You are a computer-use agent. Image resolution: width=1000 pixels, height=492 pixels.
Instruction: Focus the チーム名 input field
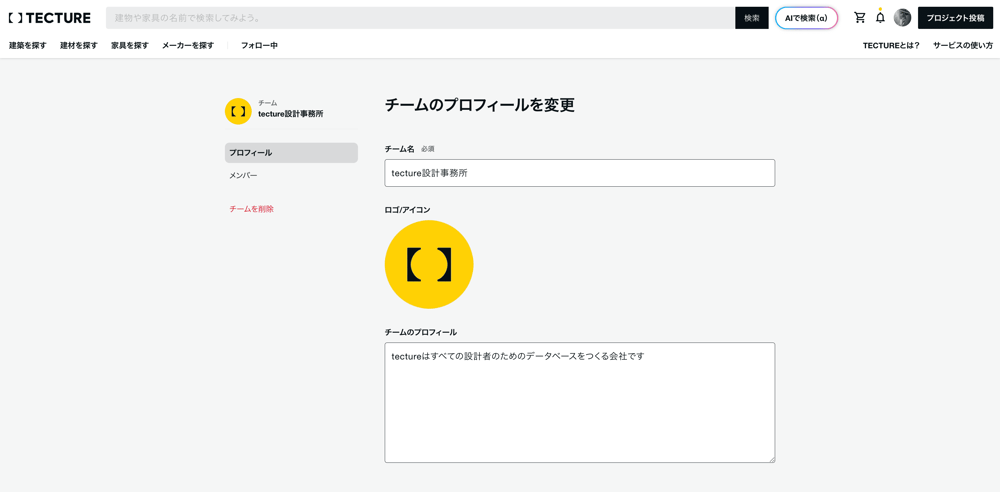579,173
